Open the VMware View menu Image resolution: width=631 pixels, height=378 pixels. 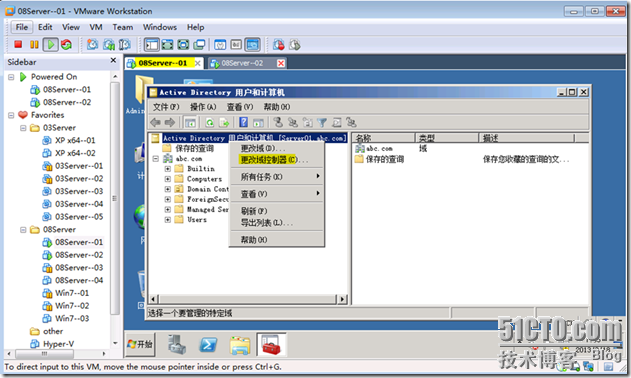[x=70, y=27]
